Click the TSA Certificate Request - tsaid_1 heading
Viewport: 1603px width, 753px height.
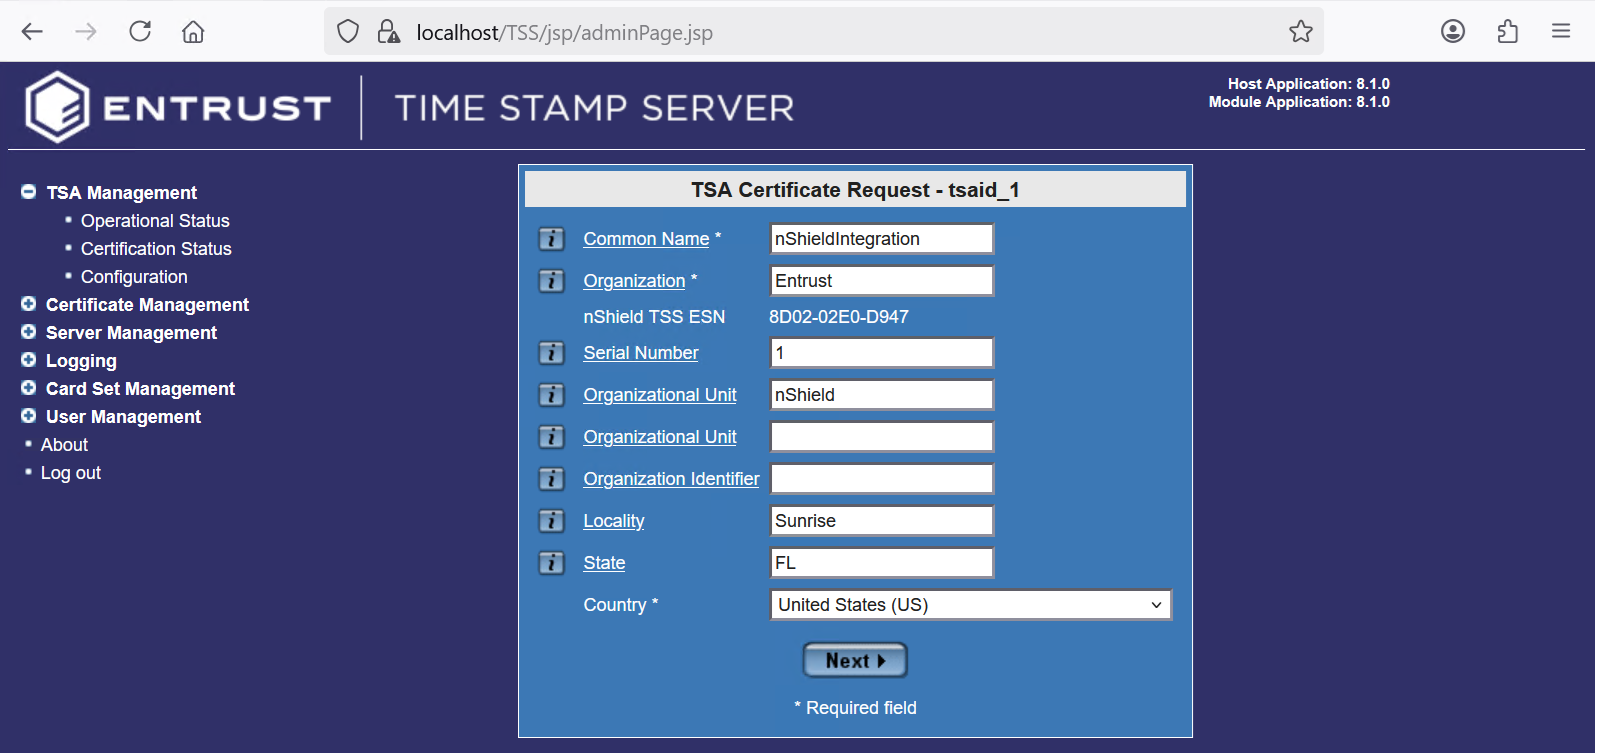855,190
